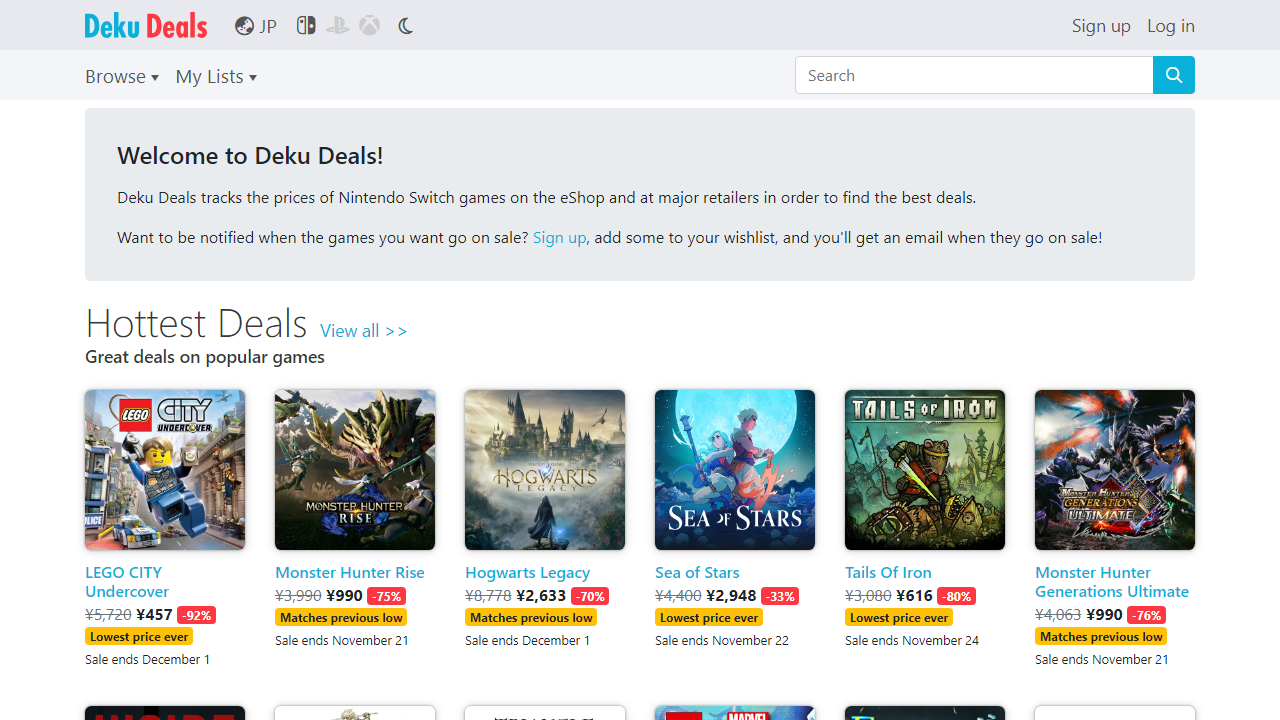Click the Hogwarts Legacy box art
This screenshot has height=720, width=1280.
544,470
